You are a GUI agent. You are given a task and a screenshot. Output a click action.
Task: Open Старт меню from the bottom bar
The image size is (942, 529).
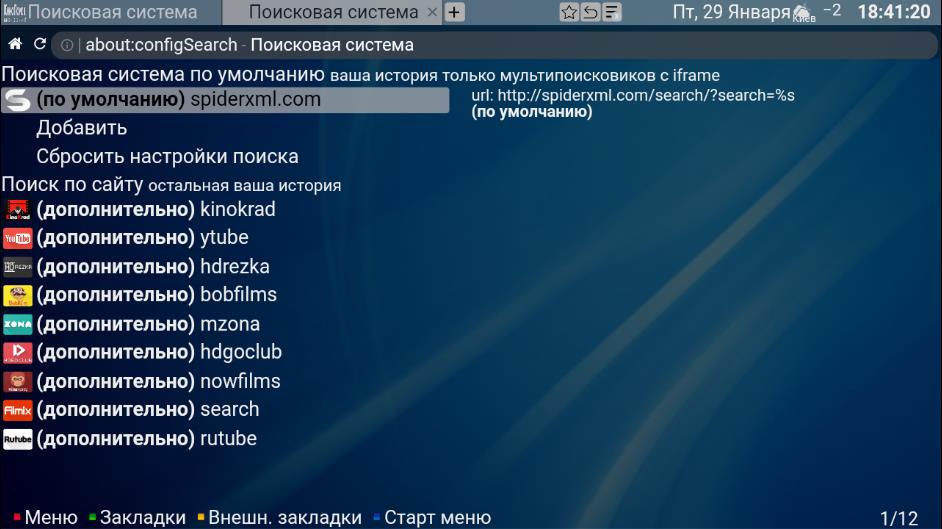[x=437, y=517]
